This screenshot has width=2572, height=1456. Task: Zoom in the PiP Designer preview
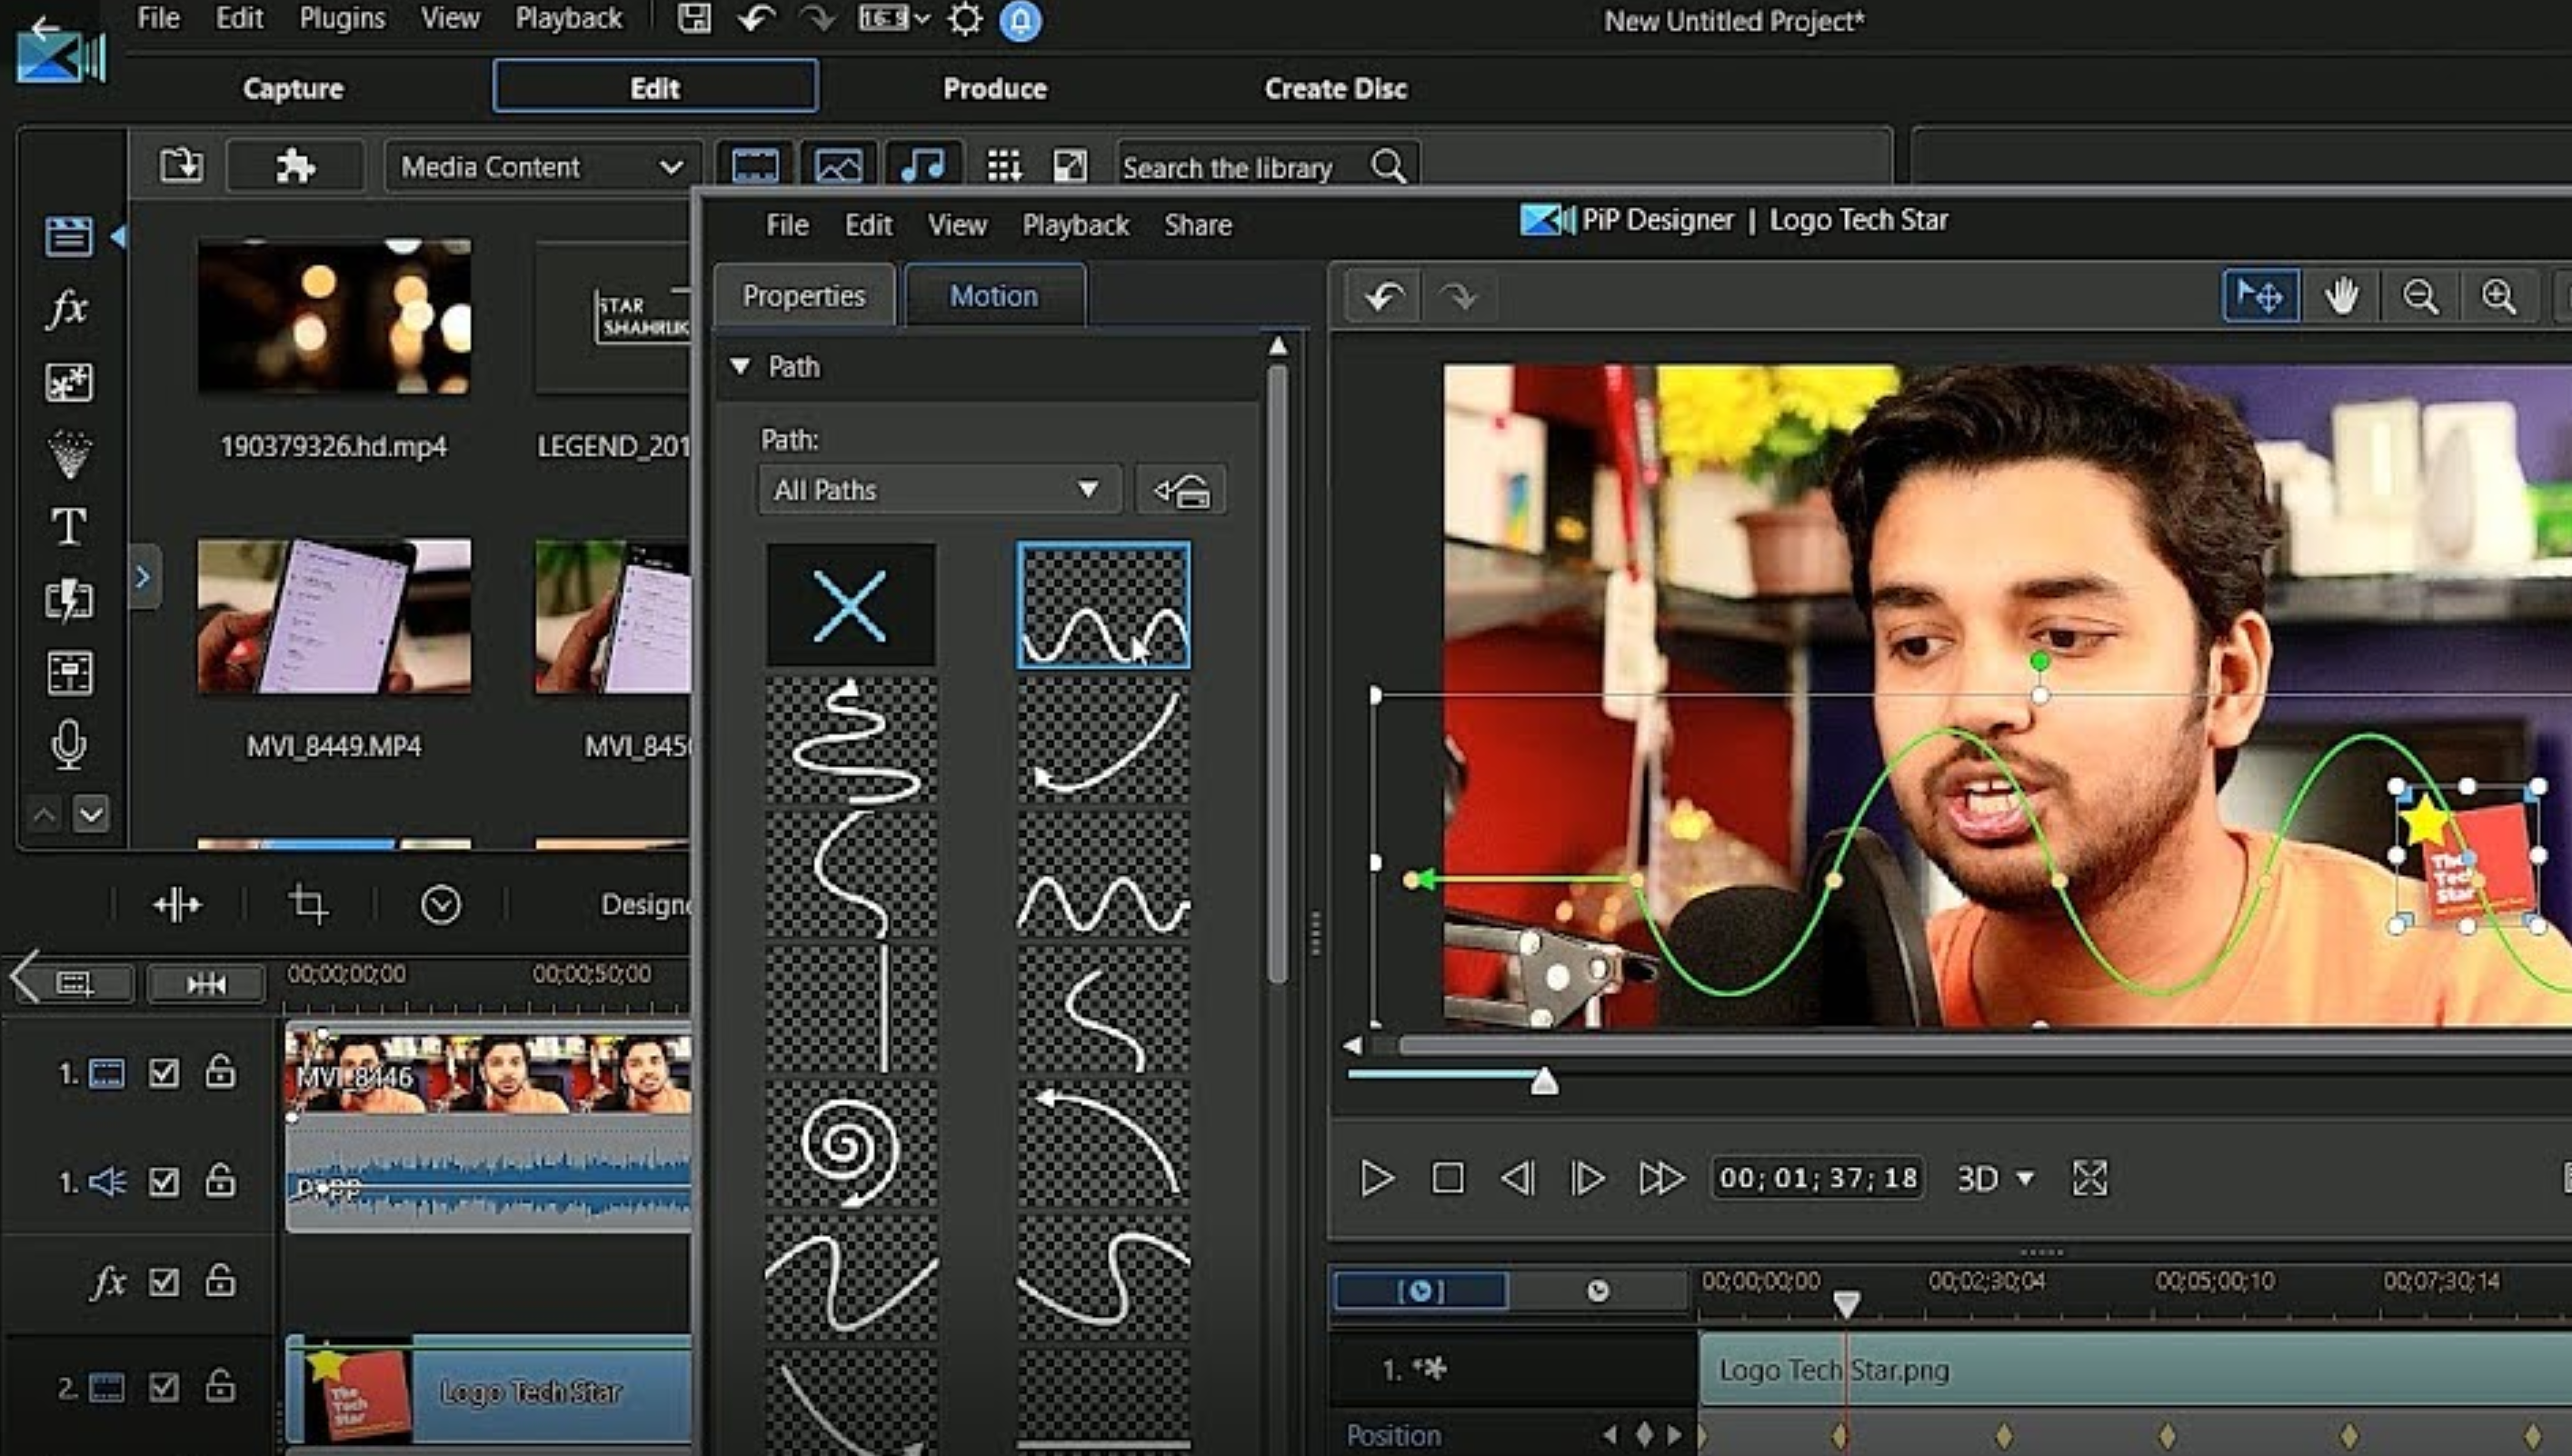click(2497, 296)
